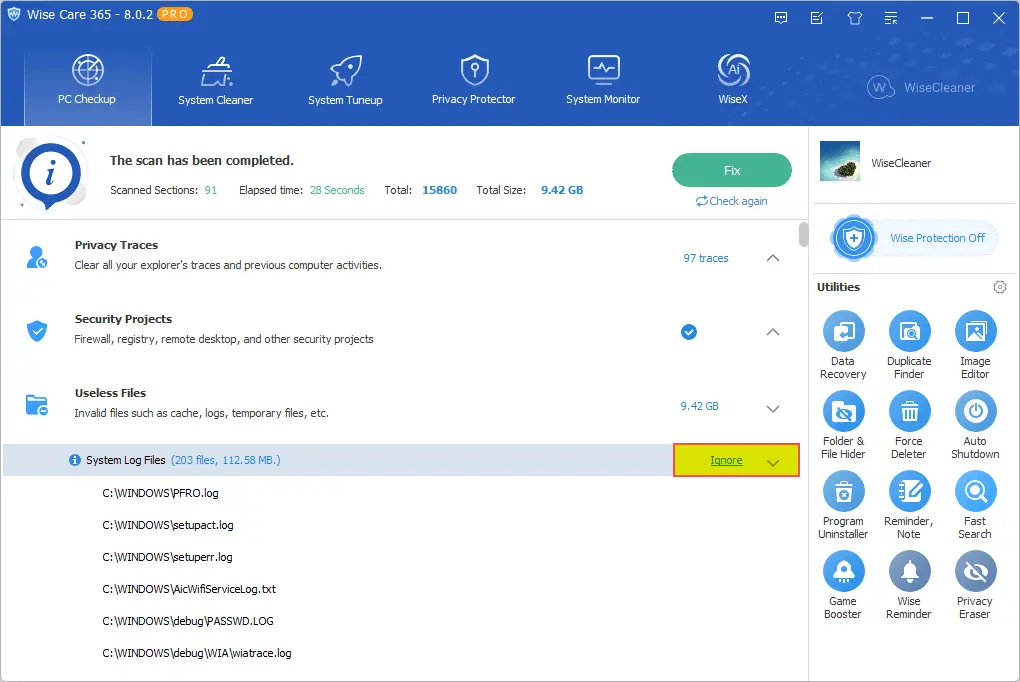Click the WiseCleaner account name
The height and width of the screenshot is (682, 1020).
(x=901, y=163)
